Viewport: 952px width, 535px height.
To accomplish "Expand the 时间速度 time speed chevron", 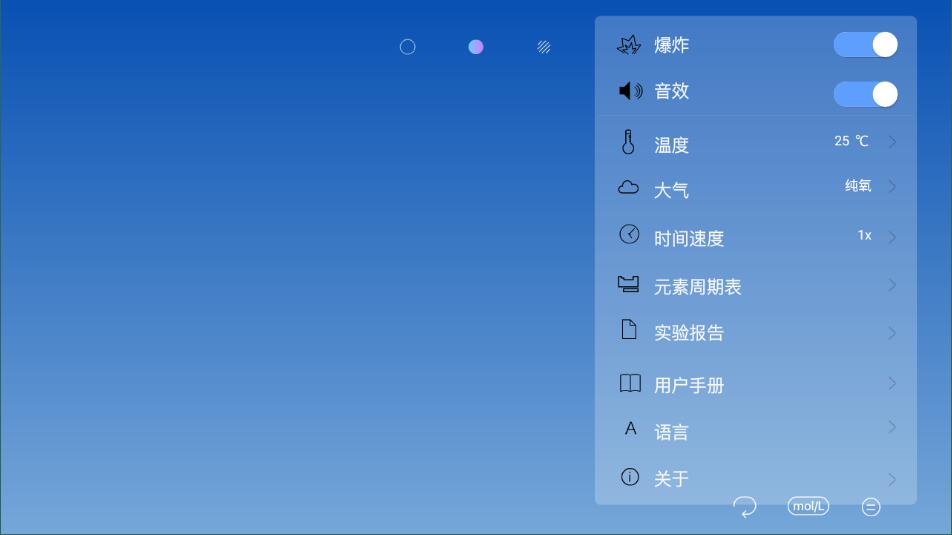I will coord(892,237).
